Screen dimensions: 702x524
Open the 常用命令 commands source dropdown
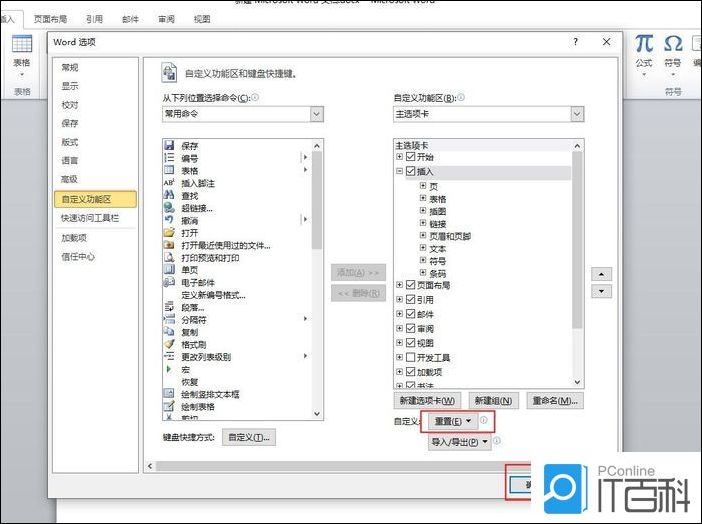pyautogui.click(x=317, y=114)
